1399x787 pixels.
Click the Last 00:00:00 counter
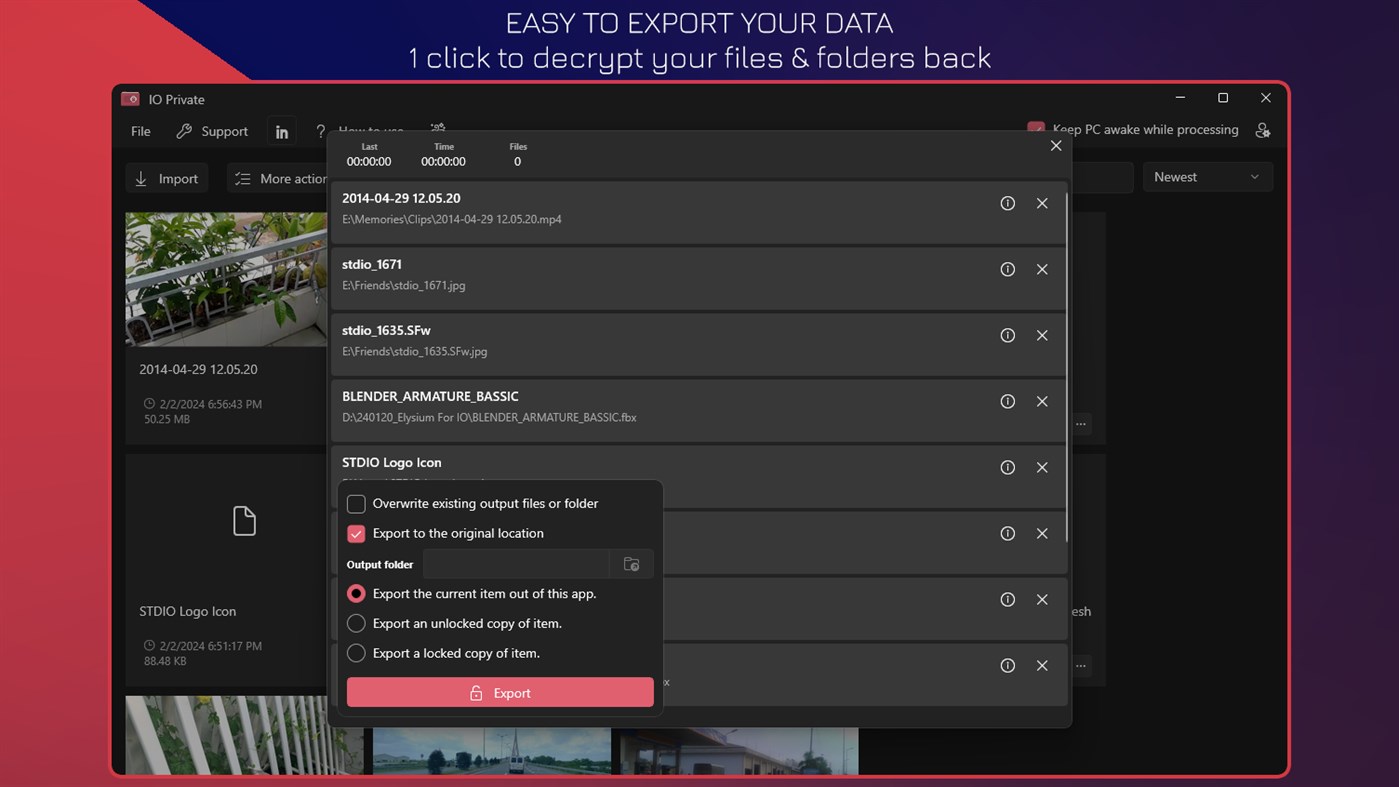[369, 155]
